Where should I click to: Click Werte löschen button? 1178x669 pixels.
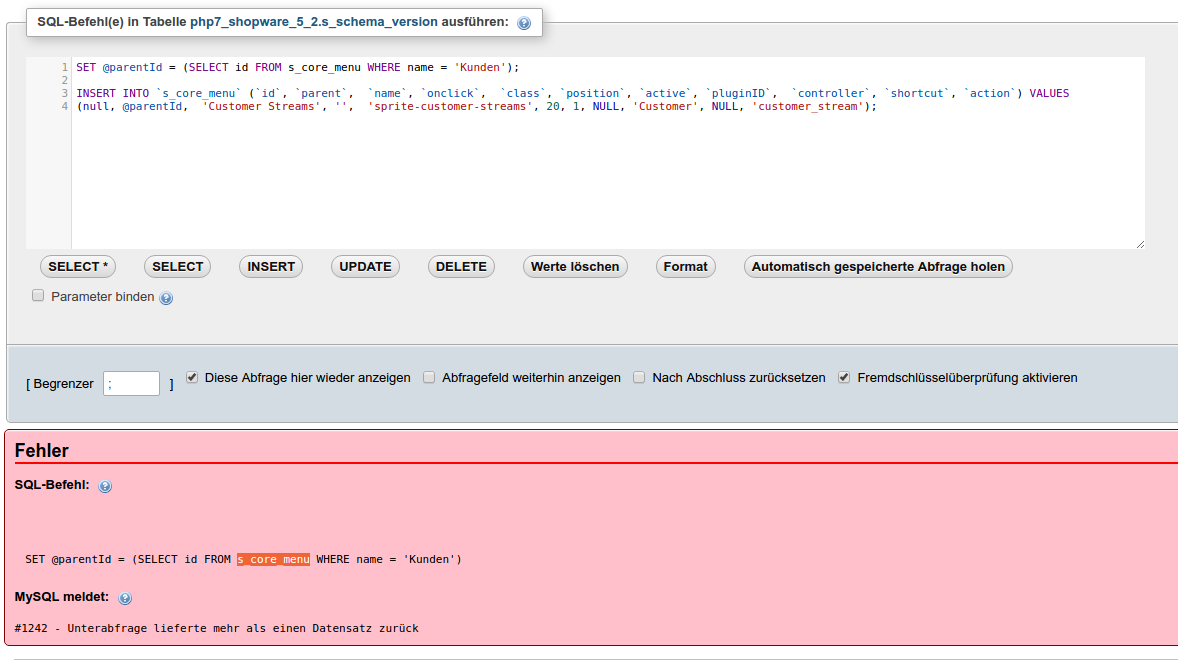575,267
